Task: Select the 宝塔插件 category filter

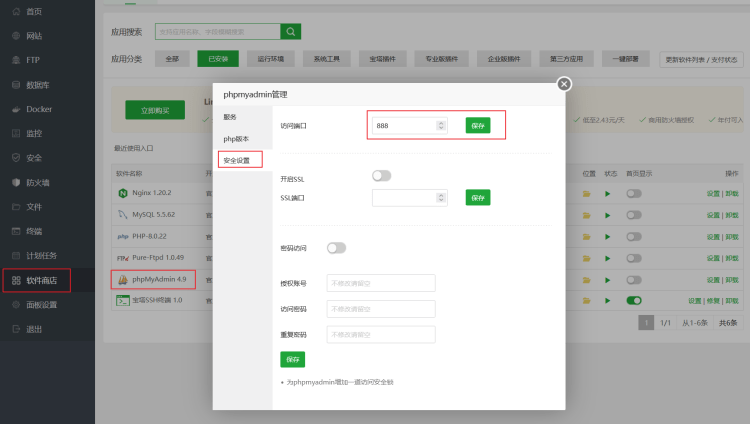Action: click(383, 59)
